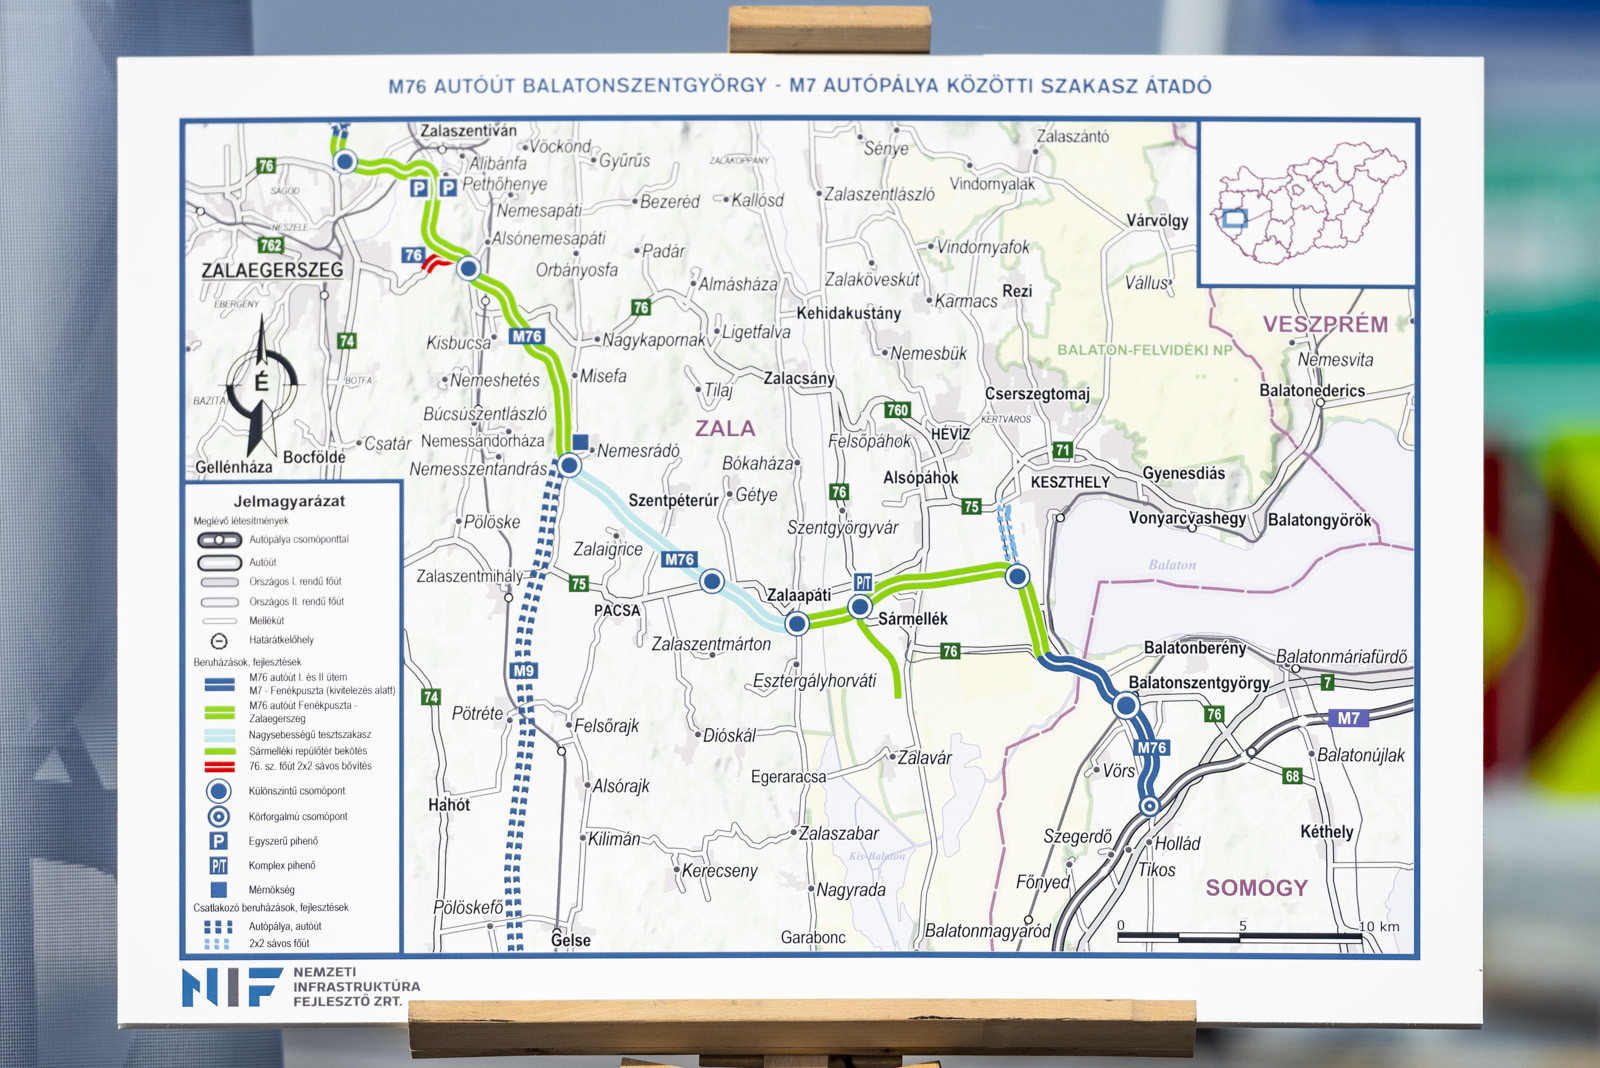The height and width of the screenshot is (1068, 1600).
Task: Click the NIF logo at bottom left
Action: click(232, 987)
